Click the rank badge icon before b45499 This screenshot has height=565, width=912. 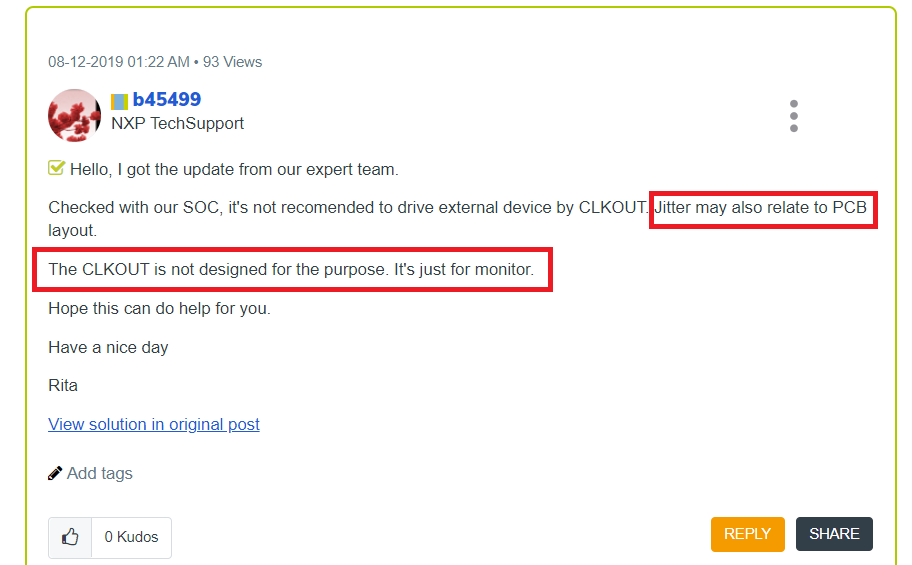[x=119, y=100]
